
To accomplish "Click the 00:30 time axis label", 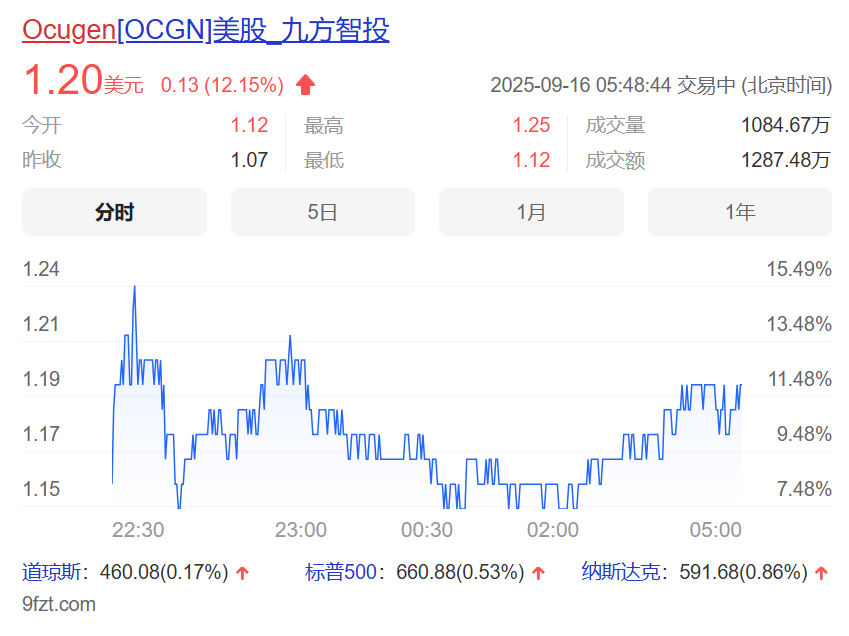I will 427,530.
